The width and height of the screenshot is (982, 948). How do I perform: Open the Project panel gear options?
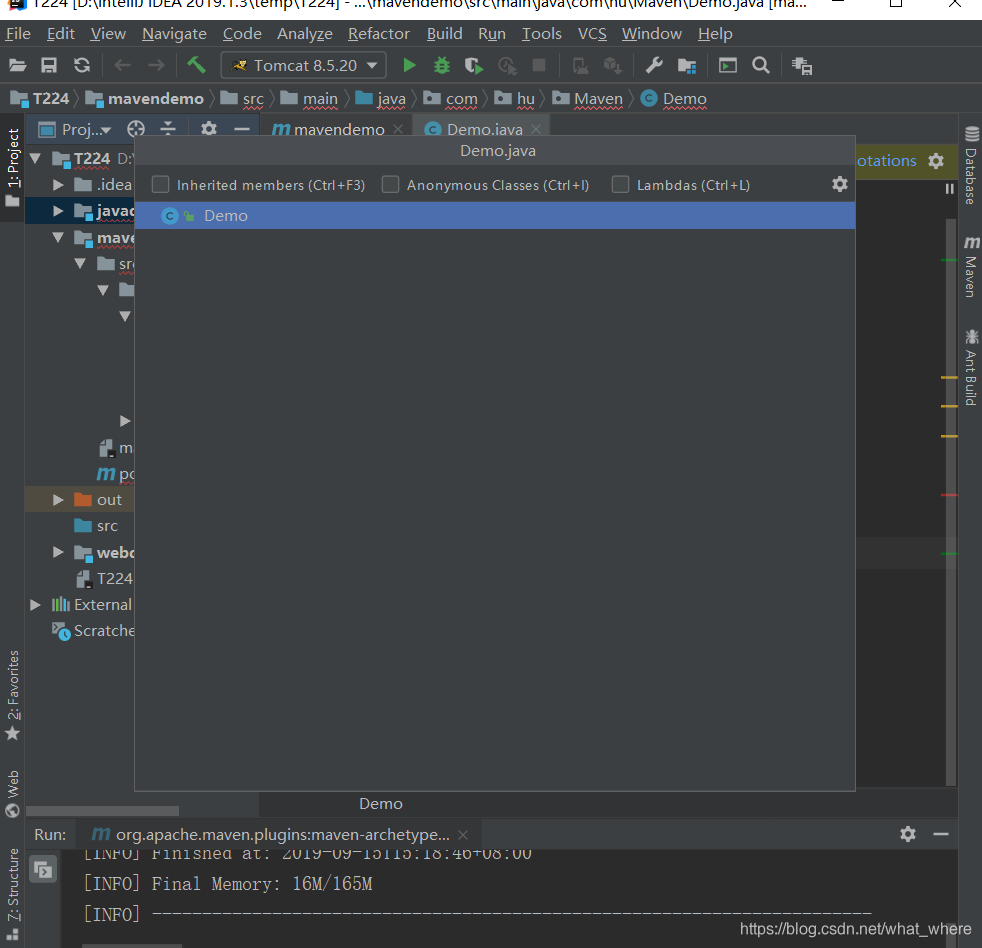tap(209, 129)
